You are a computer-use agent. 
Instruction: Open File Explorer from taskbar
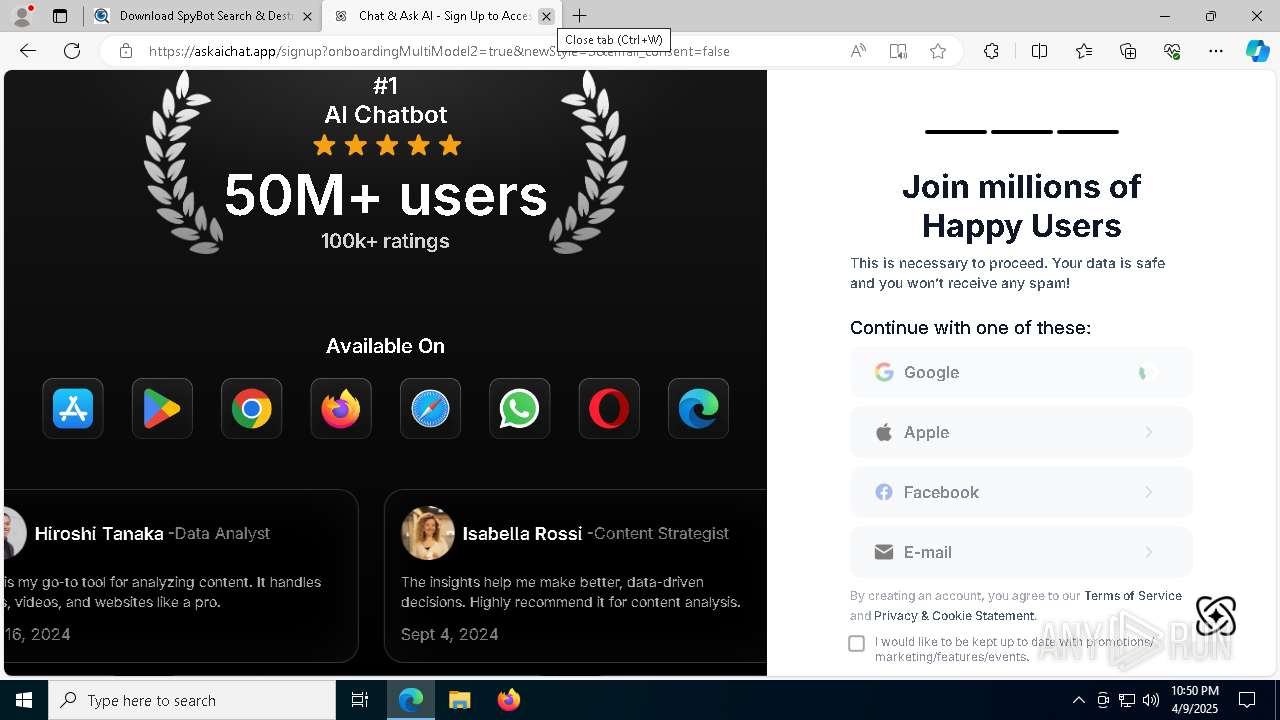coord(459,700)
